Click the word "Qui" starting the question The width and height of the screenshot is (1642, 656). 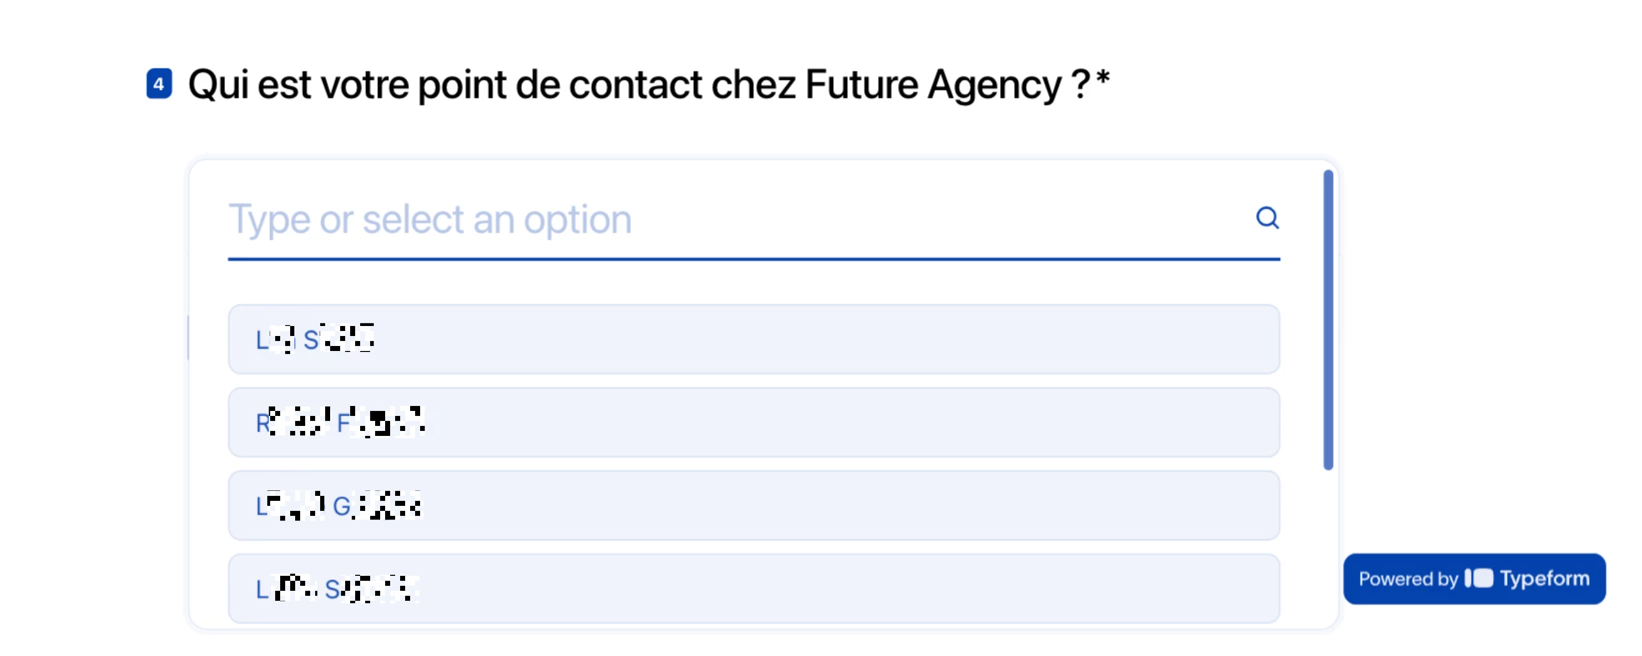click(217, 85)
